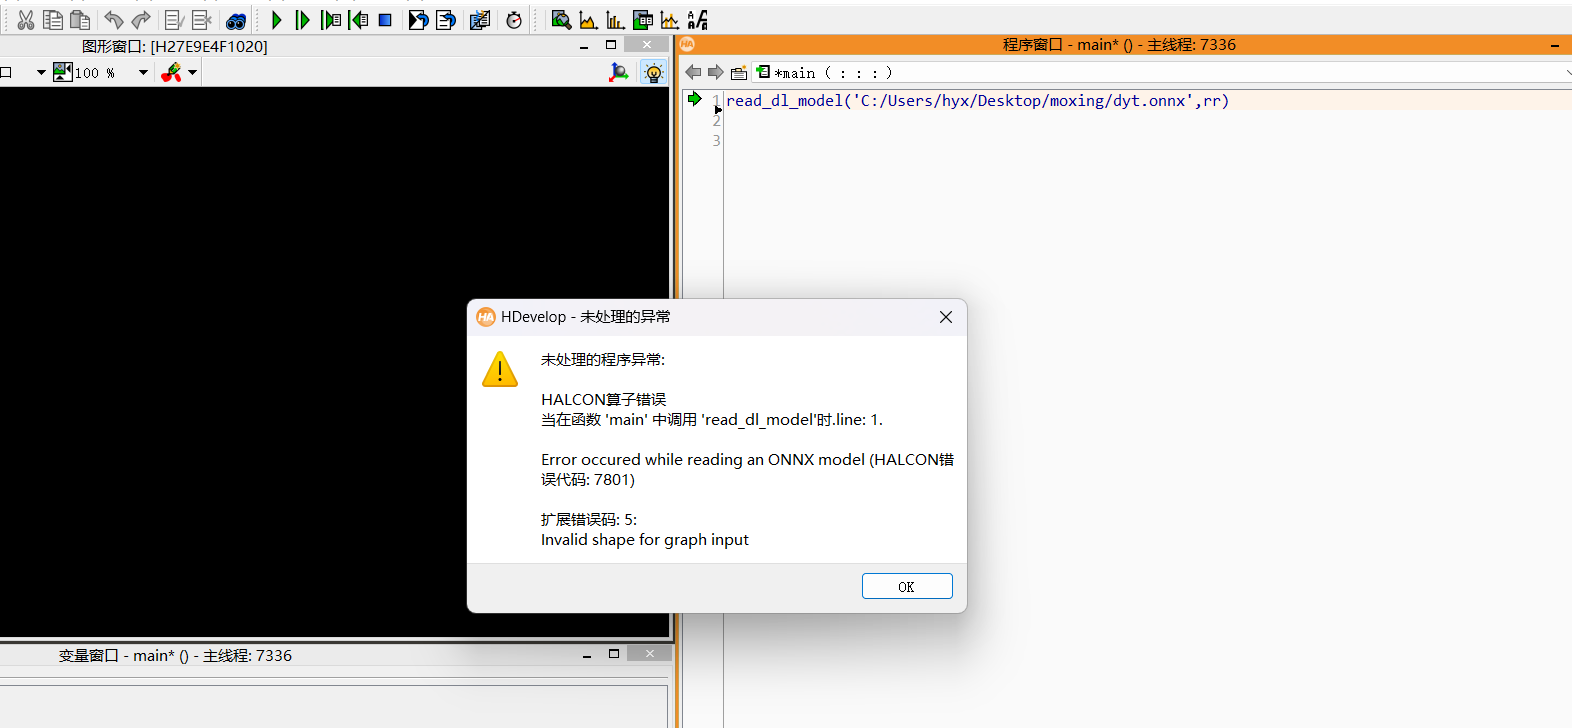Open the *main procedure combo box

click(1162, 72)
